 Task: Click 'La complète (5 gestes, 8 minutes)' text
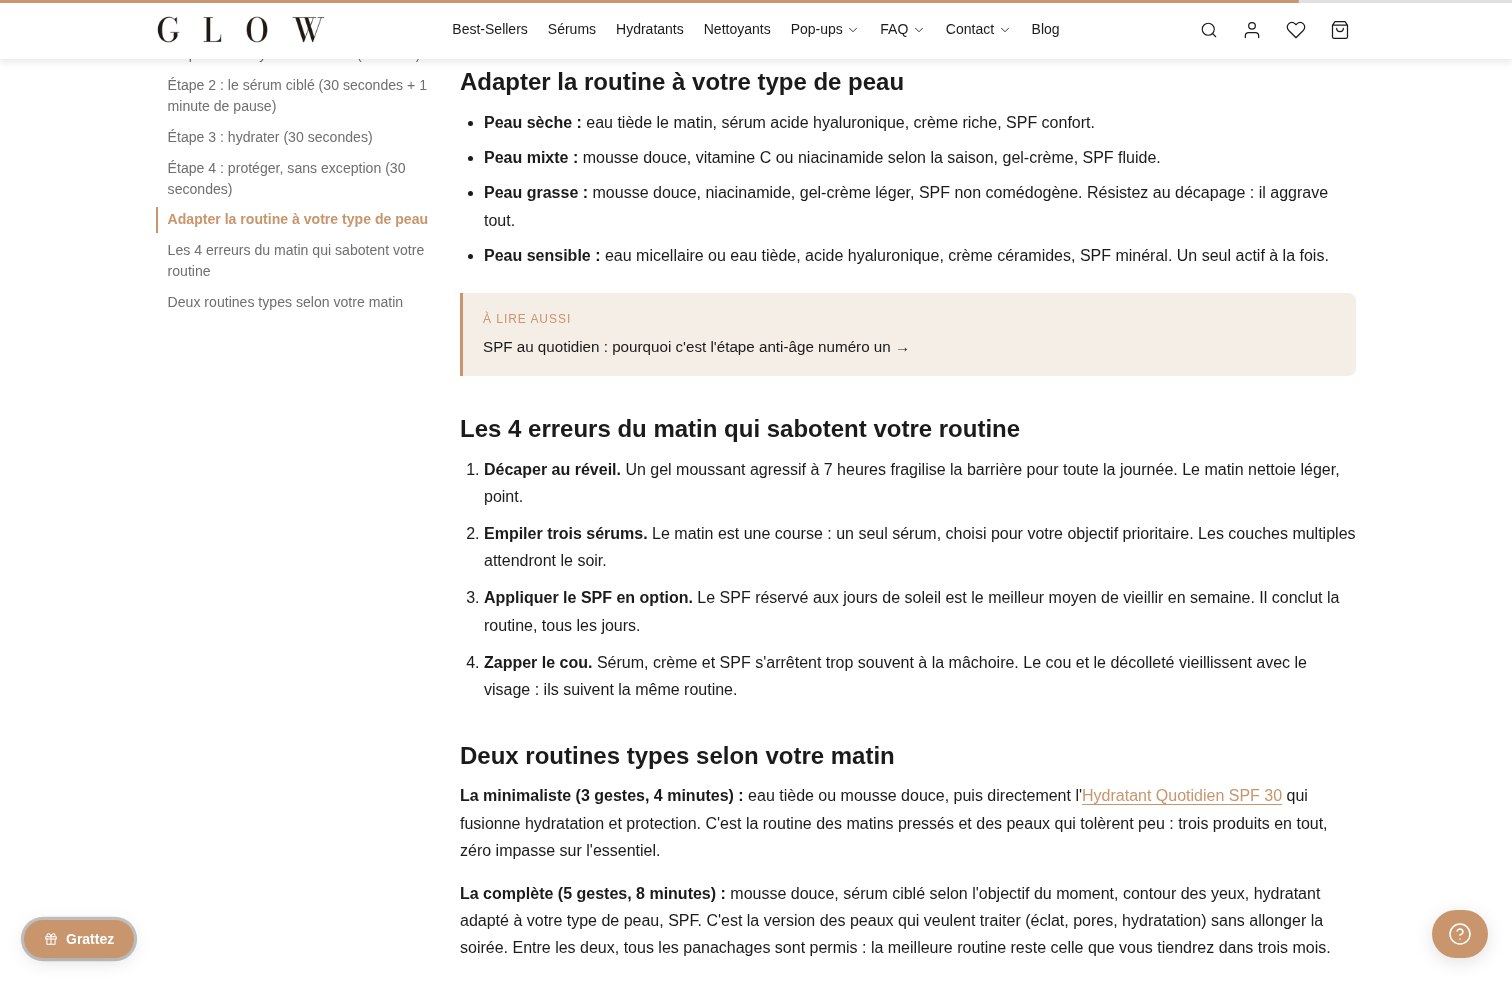tap(593, 894)
